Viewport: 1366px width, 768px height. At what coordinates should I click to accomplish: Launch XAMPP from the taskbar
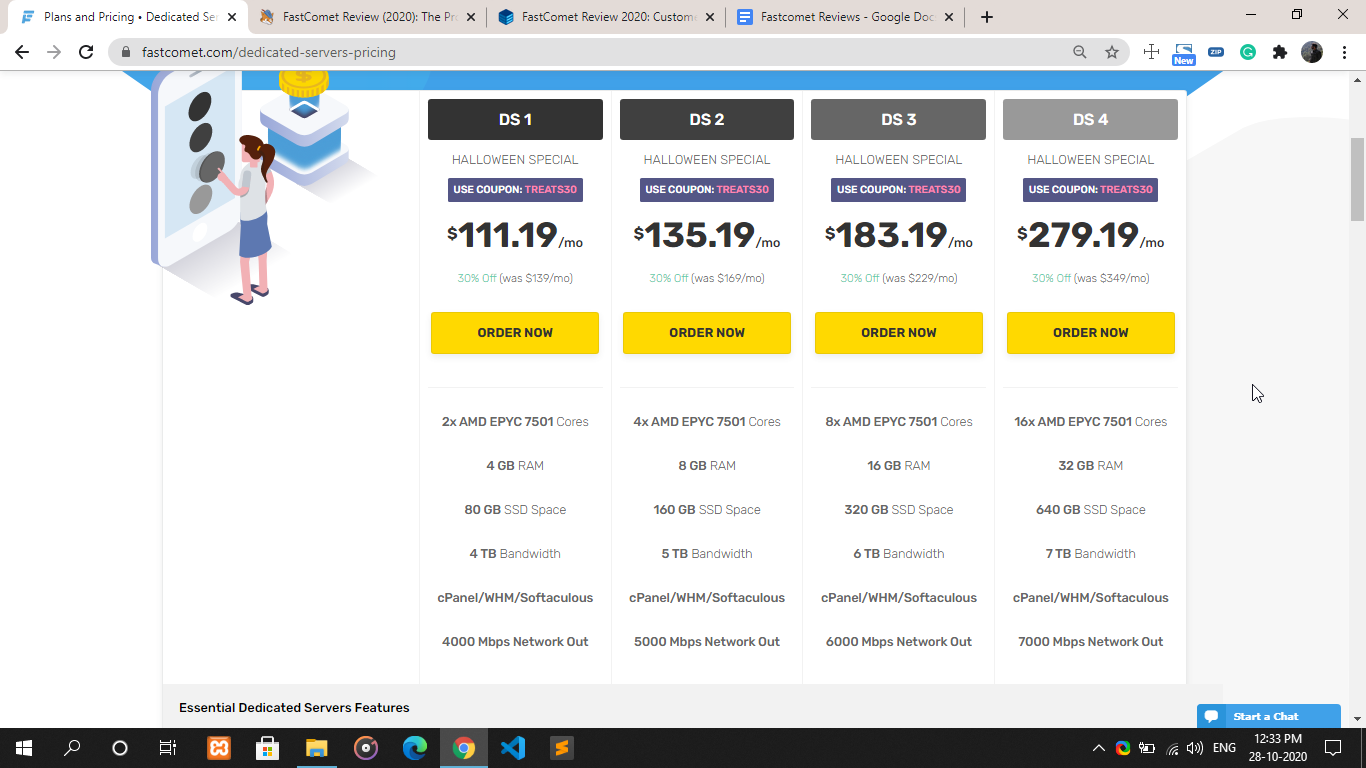tap(219, 748)
